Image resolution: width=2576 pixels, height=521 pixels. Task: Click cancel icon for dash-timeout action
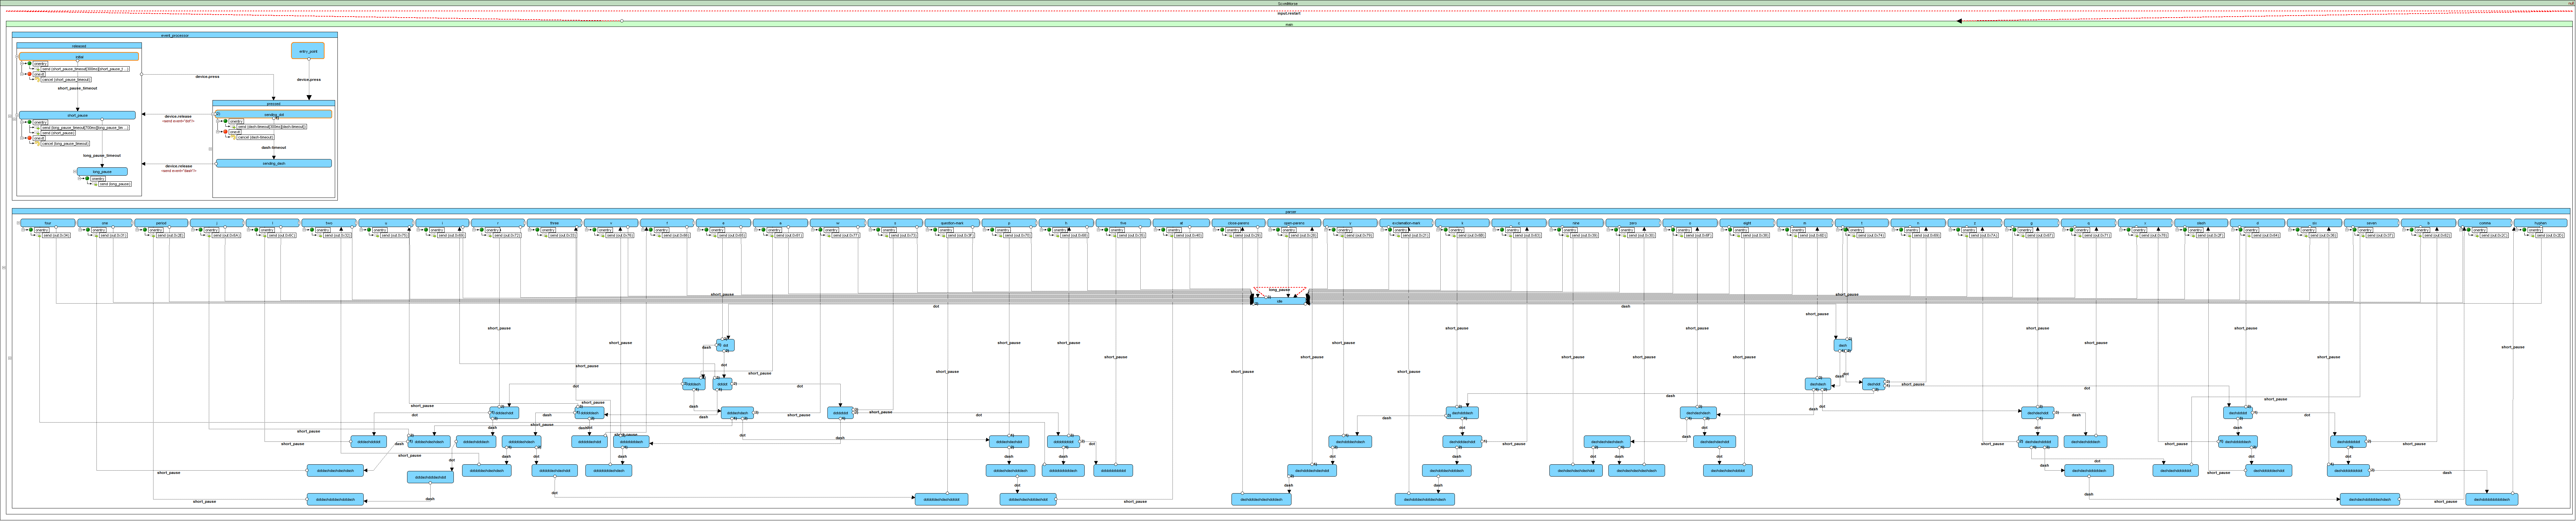[233, 137]
